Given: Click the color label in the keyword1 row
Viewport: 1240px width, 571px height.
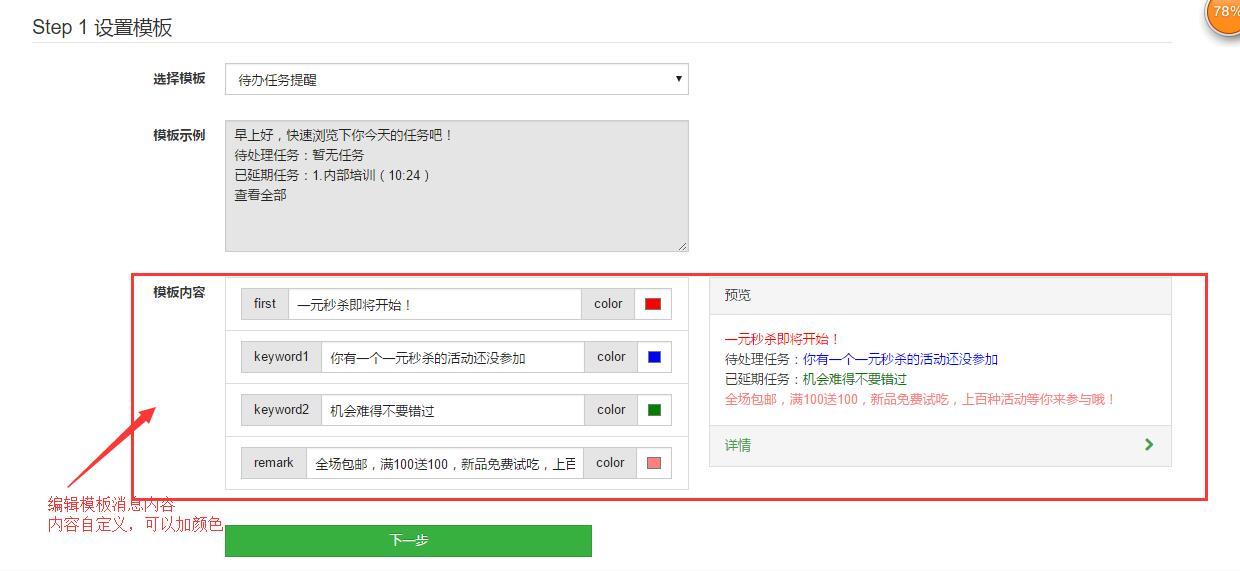Looking at the screenshot, I should pos(611,357).
